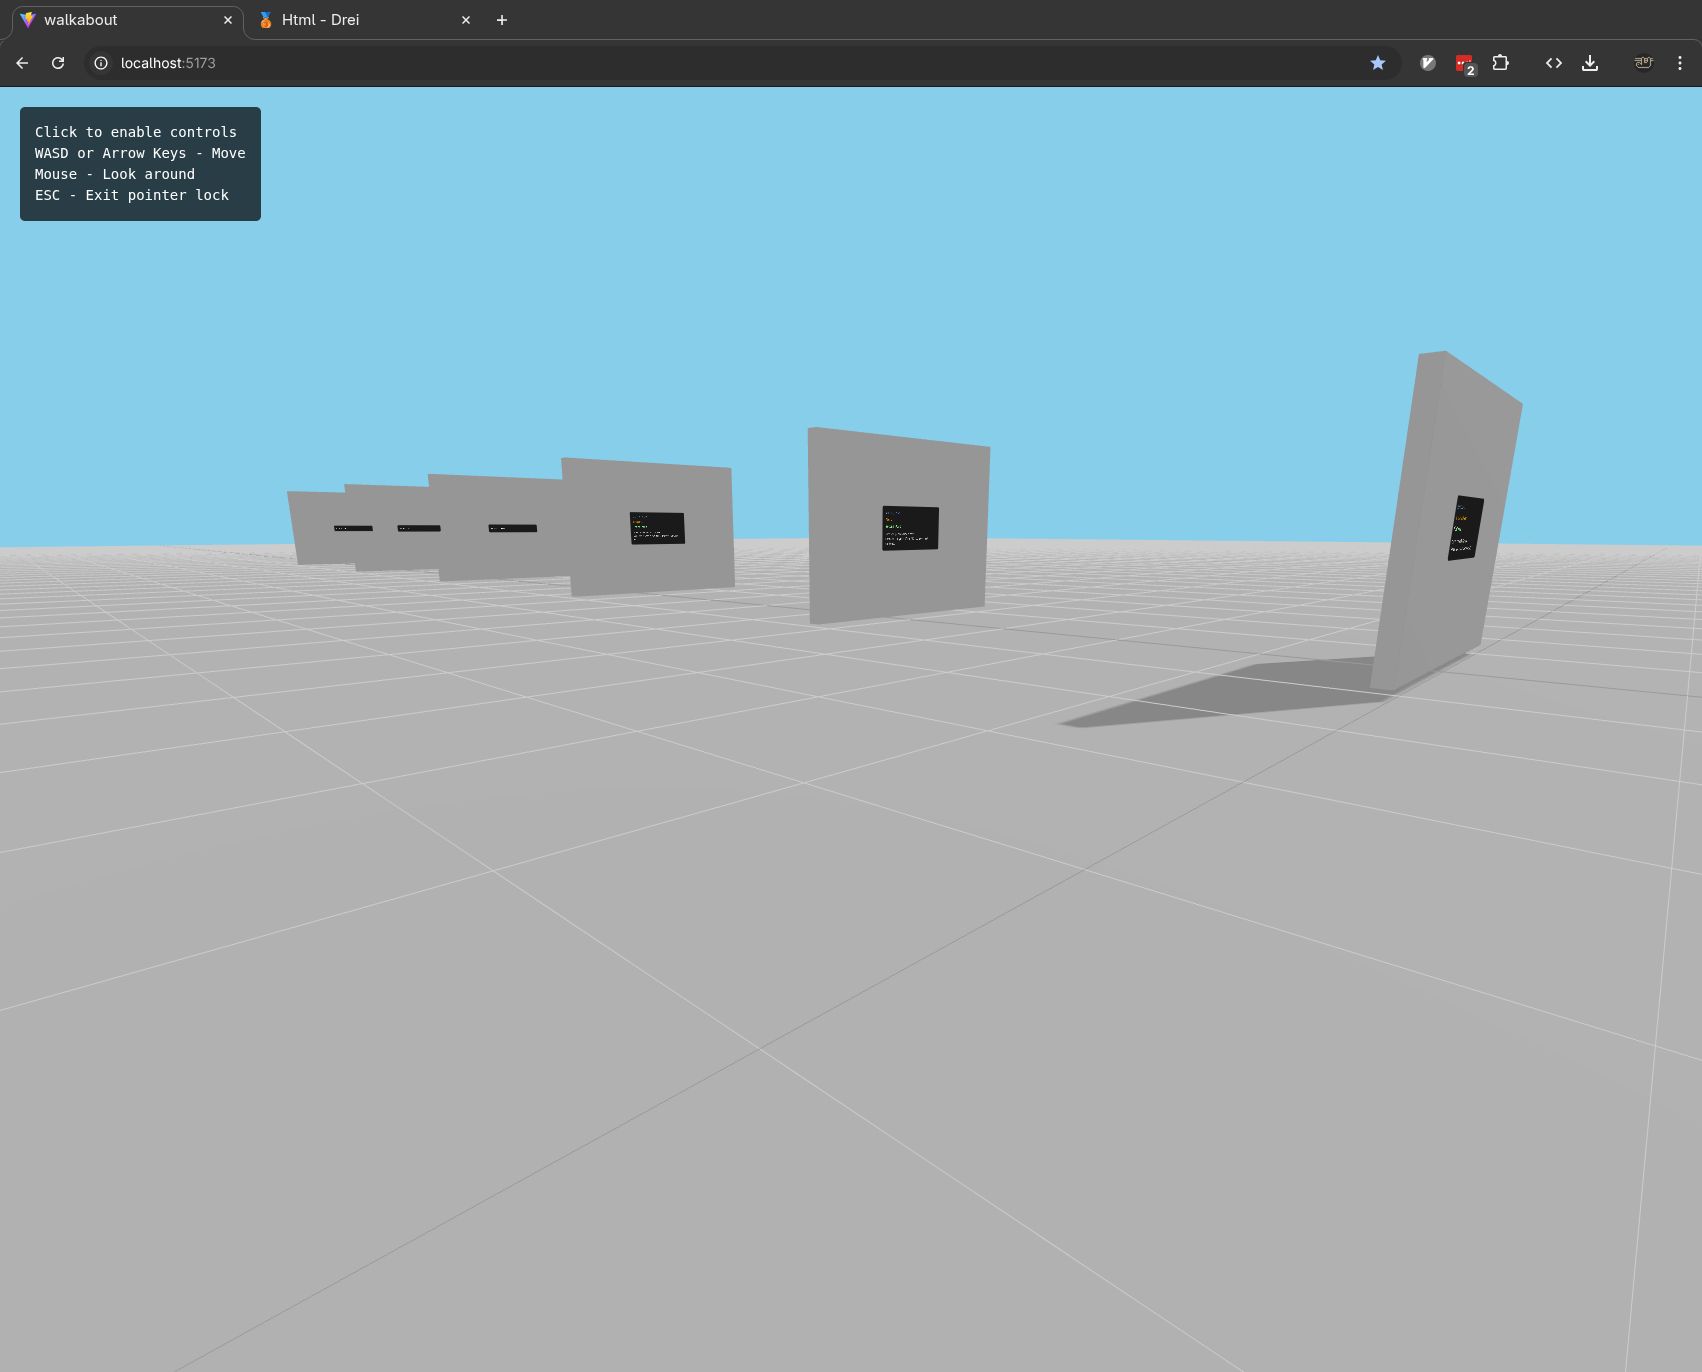1702x1372 pixels.
Task: Click the blue bookmark star
Action: 1377,63
